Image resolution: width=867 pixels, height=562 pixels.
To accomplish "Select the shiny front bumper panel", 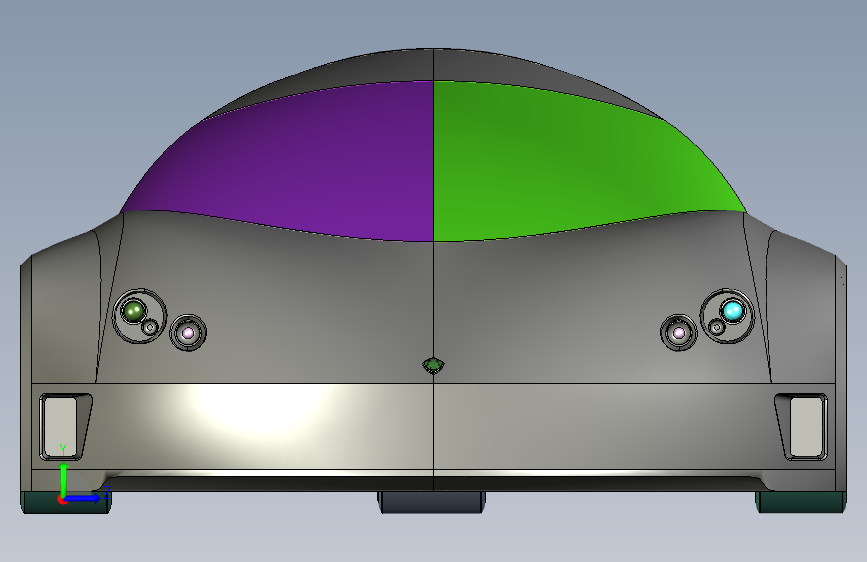I will tap(434, 426).
